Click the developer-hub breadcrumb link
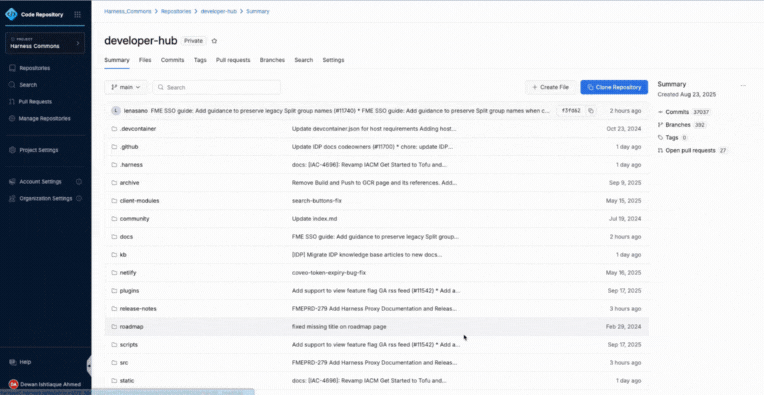Viewport: 764px width, 395px height. coord(219,11)
